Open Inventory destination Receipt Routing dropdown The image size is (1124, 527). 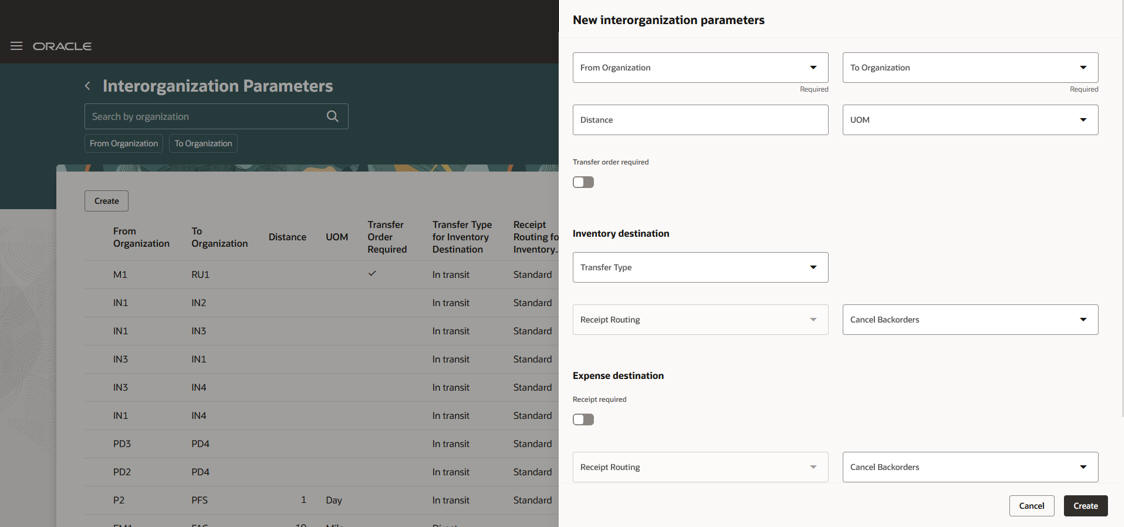tap(700, 320)
